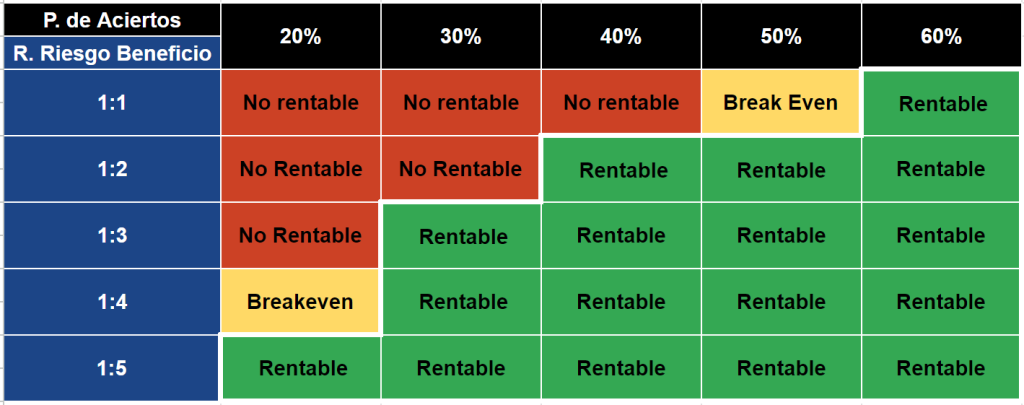
Task: Click the "P. de Aciertos" header cell
Action: click(x=111, y=20)
